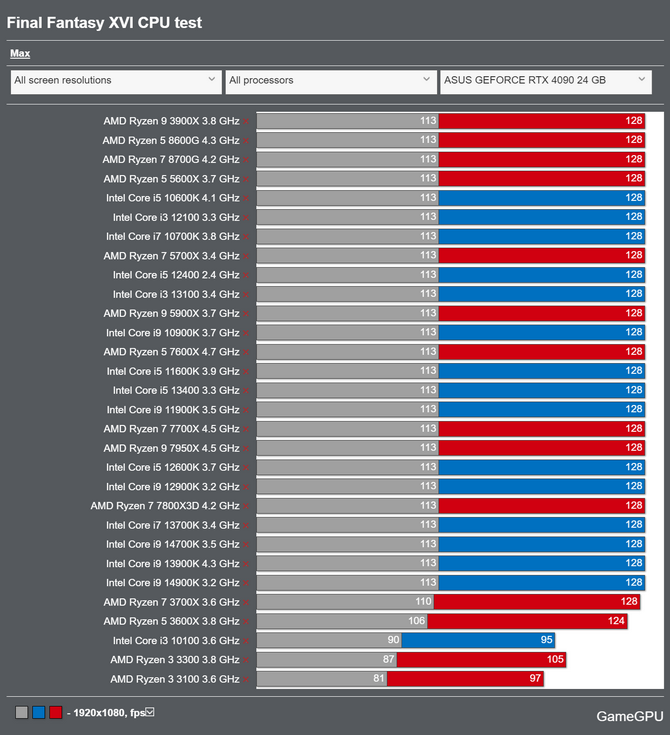
Task: Click the 1920x1080, fps legend label
Action: pos(109,713)
